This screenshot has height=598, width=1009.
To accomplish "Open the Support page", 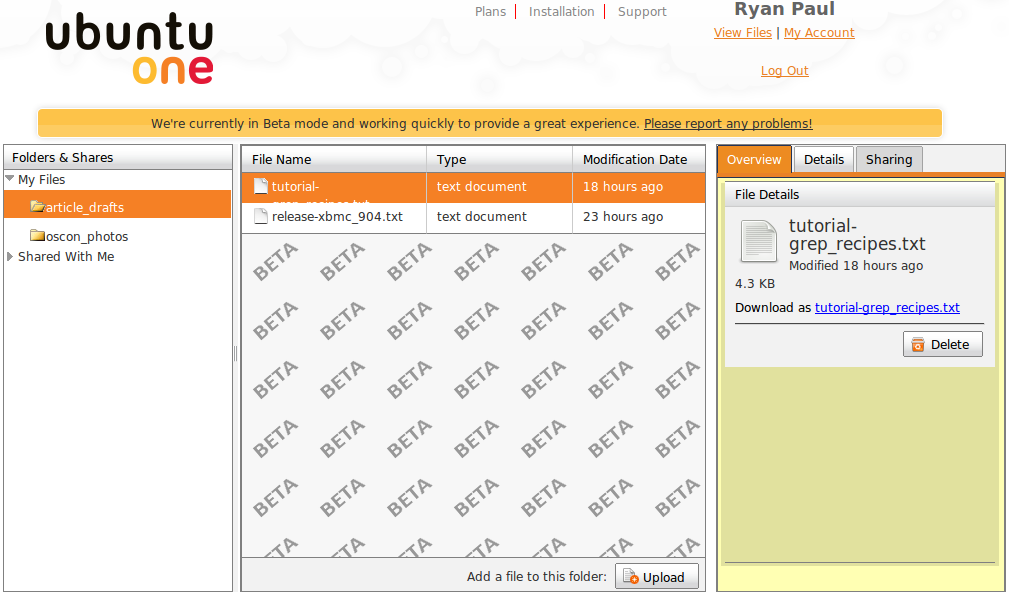I will [642, 12].
